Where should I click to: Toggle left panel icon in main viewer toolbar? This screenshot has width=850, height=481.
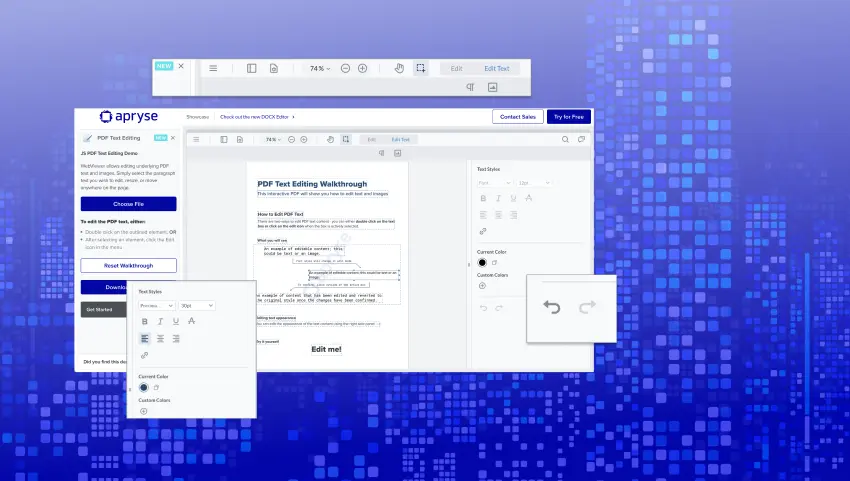[x=224, y=139]
